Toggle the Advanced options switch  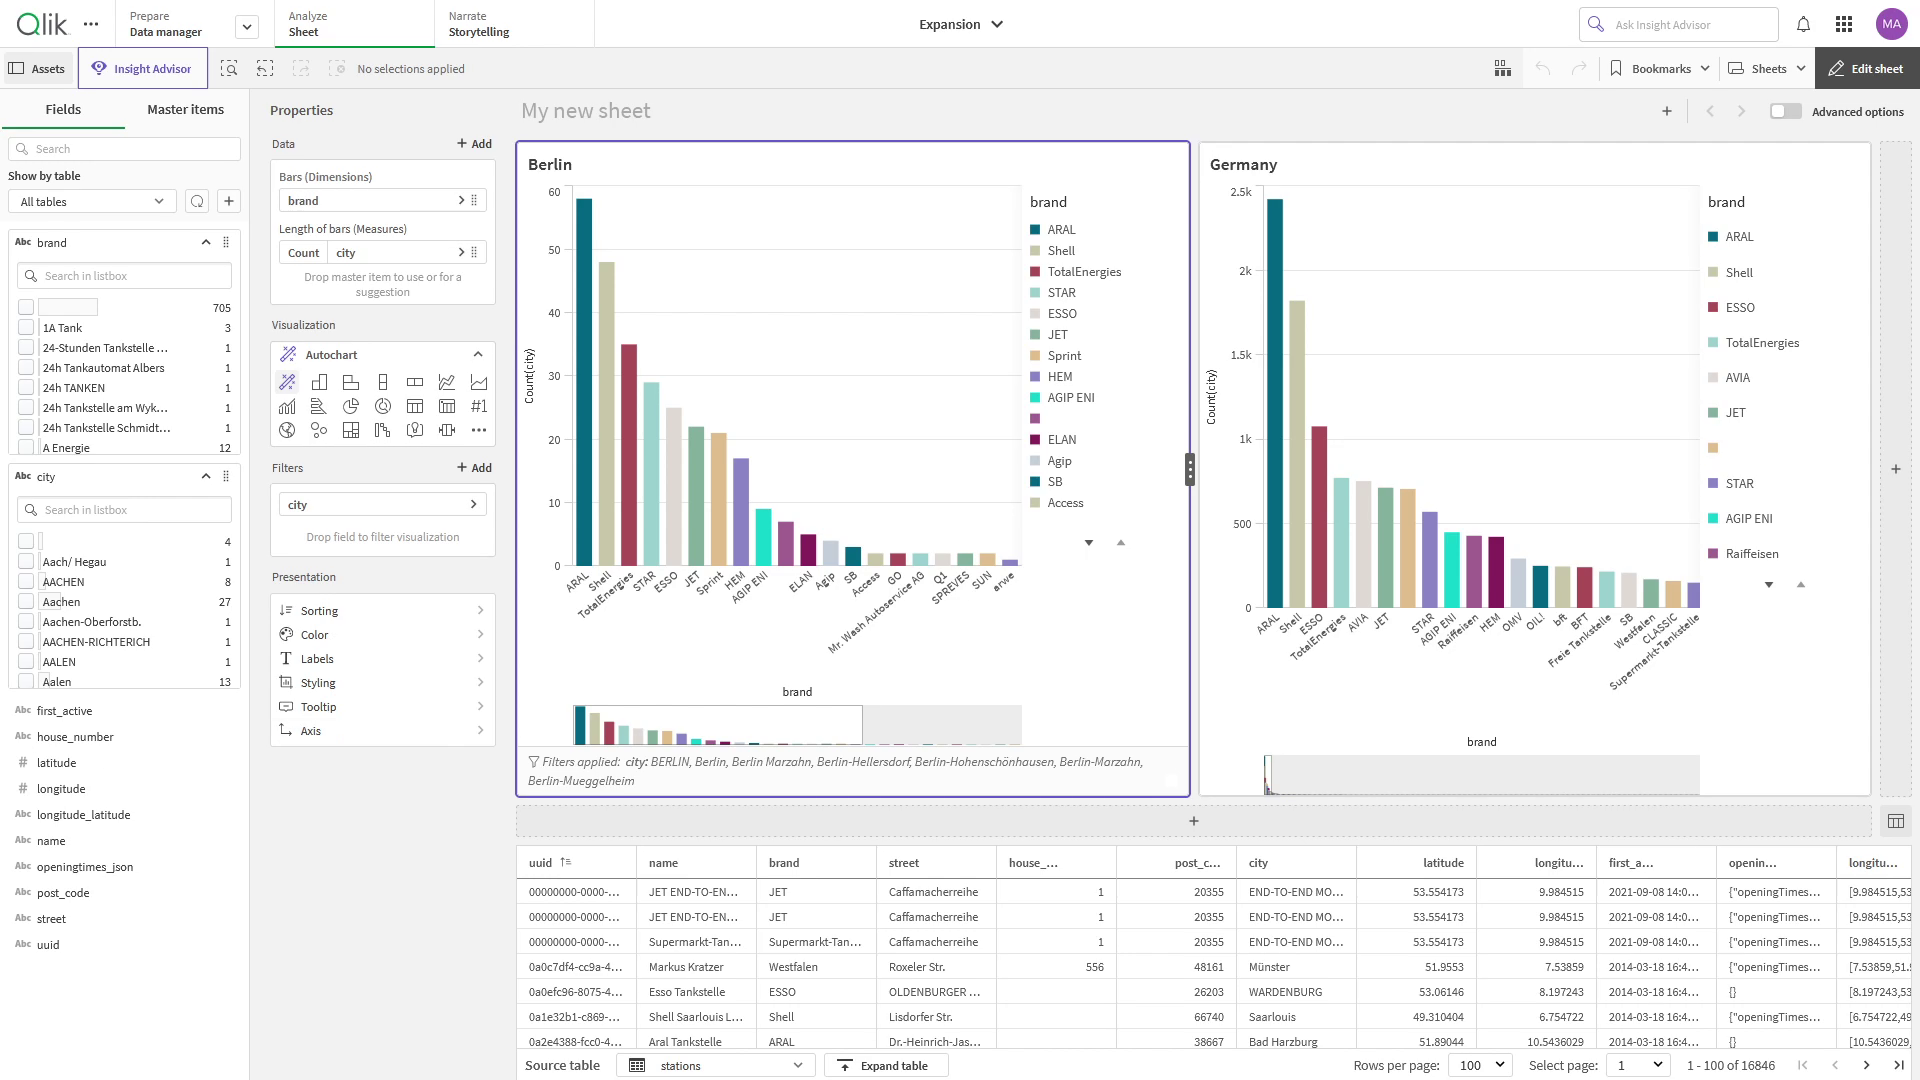point(1785,111)
